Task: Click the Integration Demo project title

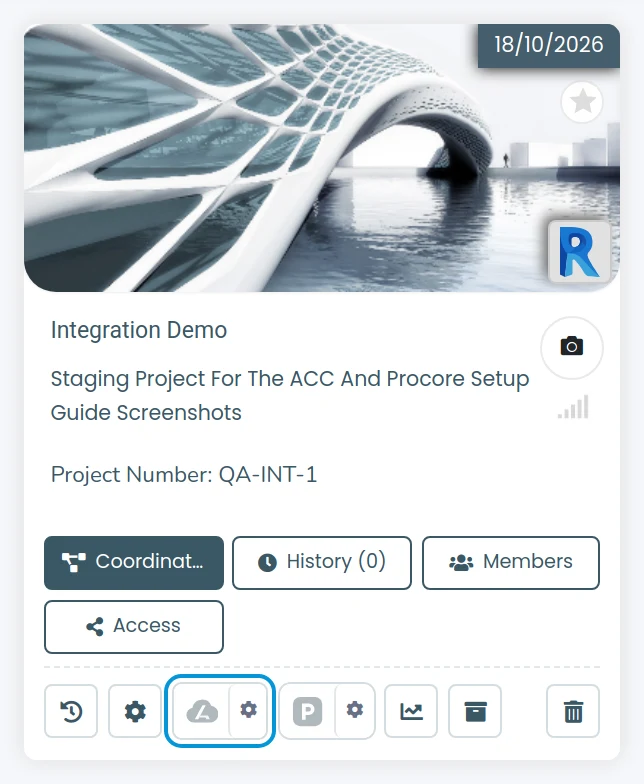Action: tap(139, 330)
